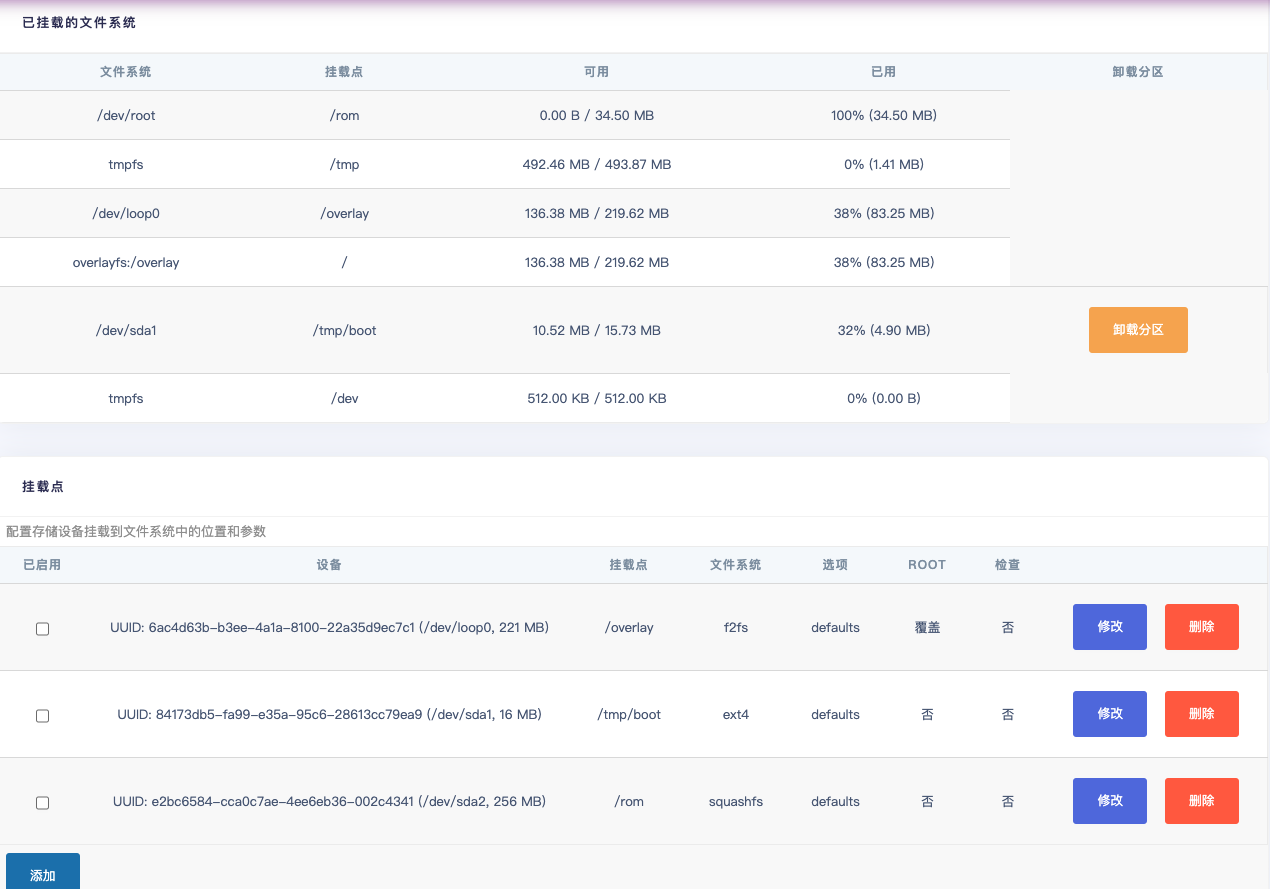Enable the /rom mount point checkbox
Screen dimensions: 1270x889
click(42, 803)
